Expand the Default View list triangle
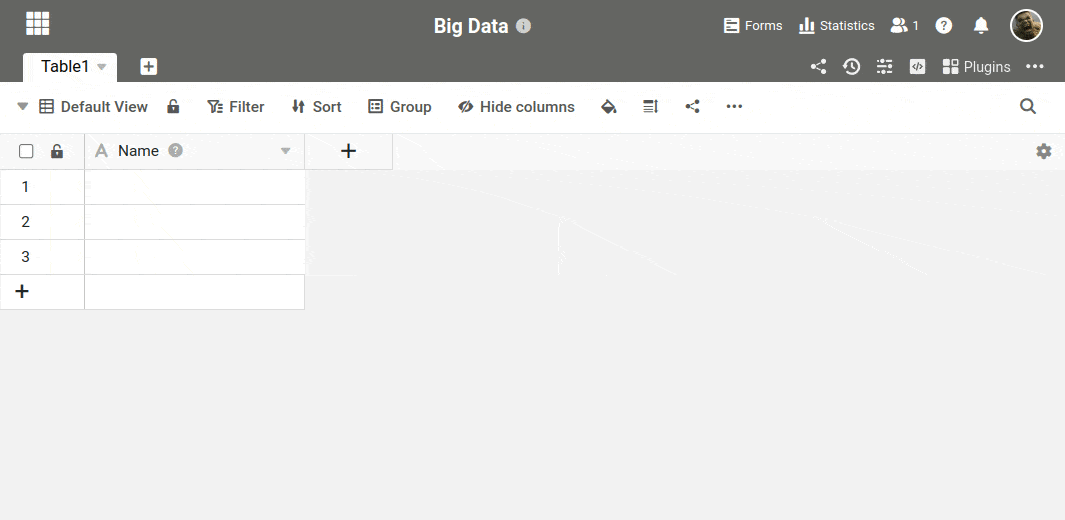Viewport: 1065px width, 520px height. click(23, 107)
